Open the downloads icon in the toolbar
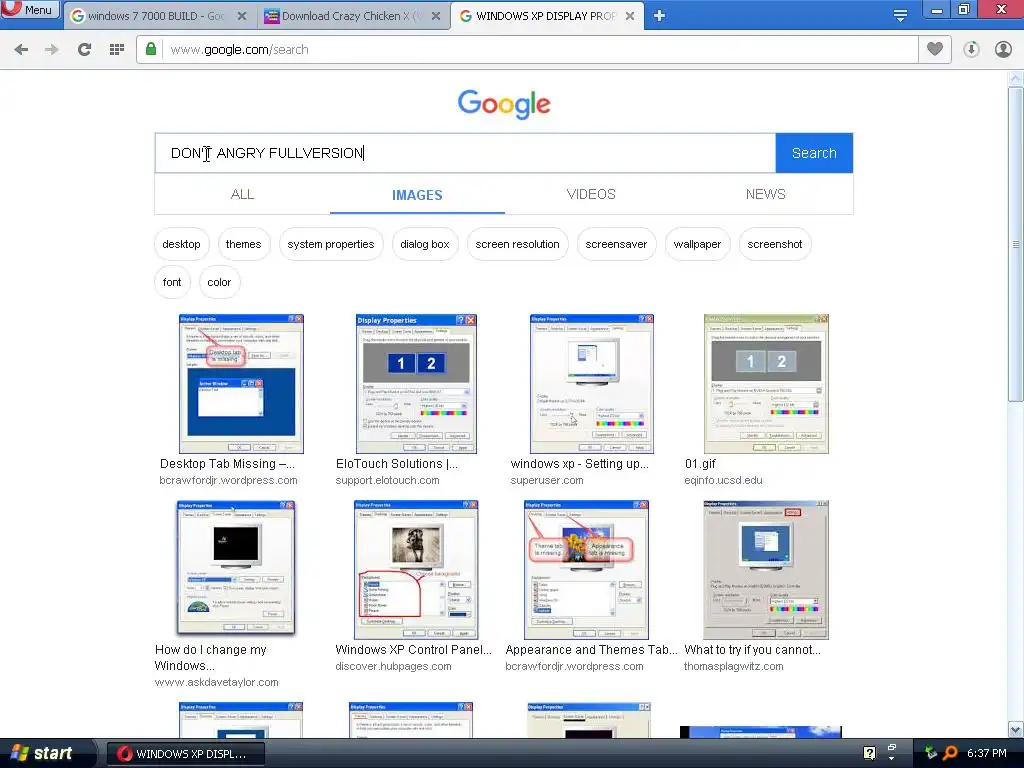 971,50
